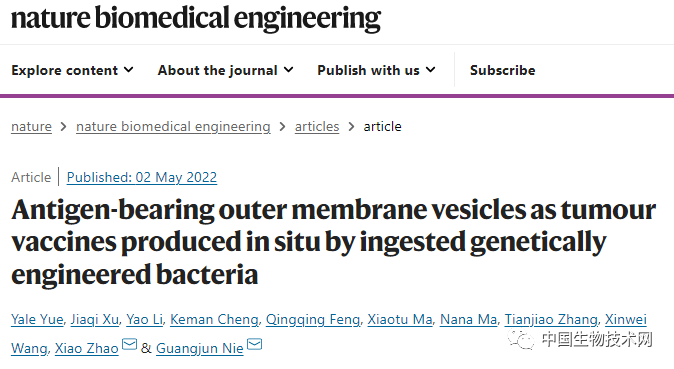The height and width of the screenshot is (369, 674).
Task: Go to the nature breadcrumb link
Action: (31, 126)
